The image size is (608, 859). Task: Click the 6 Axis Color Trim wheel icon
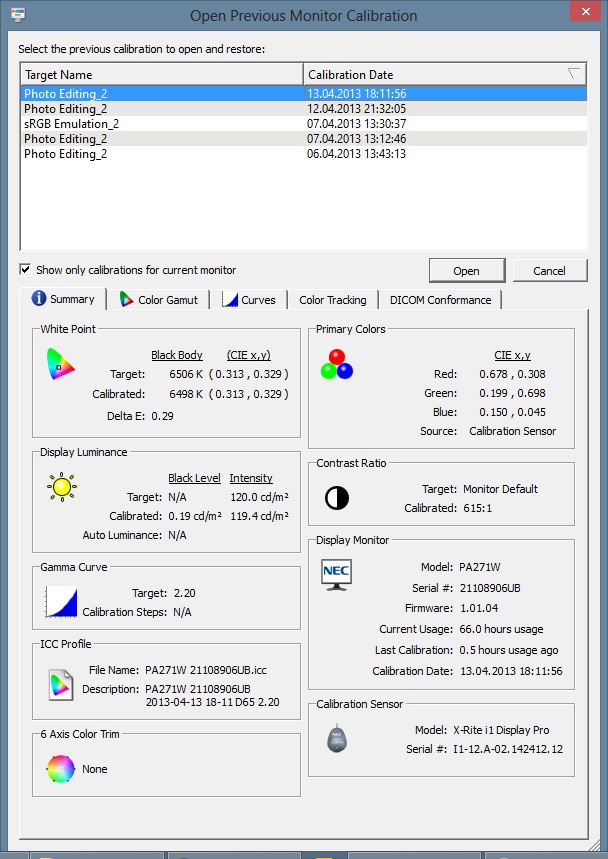pos(61,769)
